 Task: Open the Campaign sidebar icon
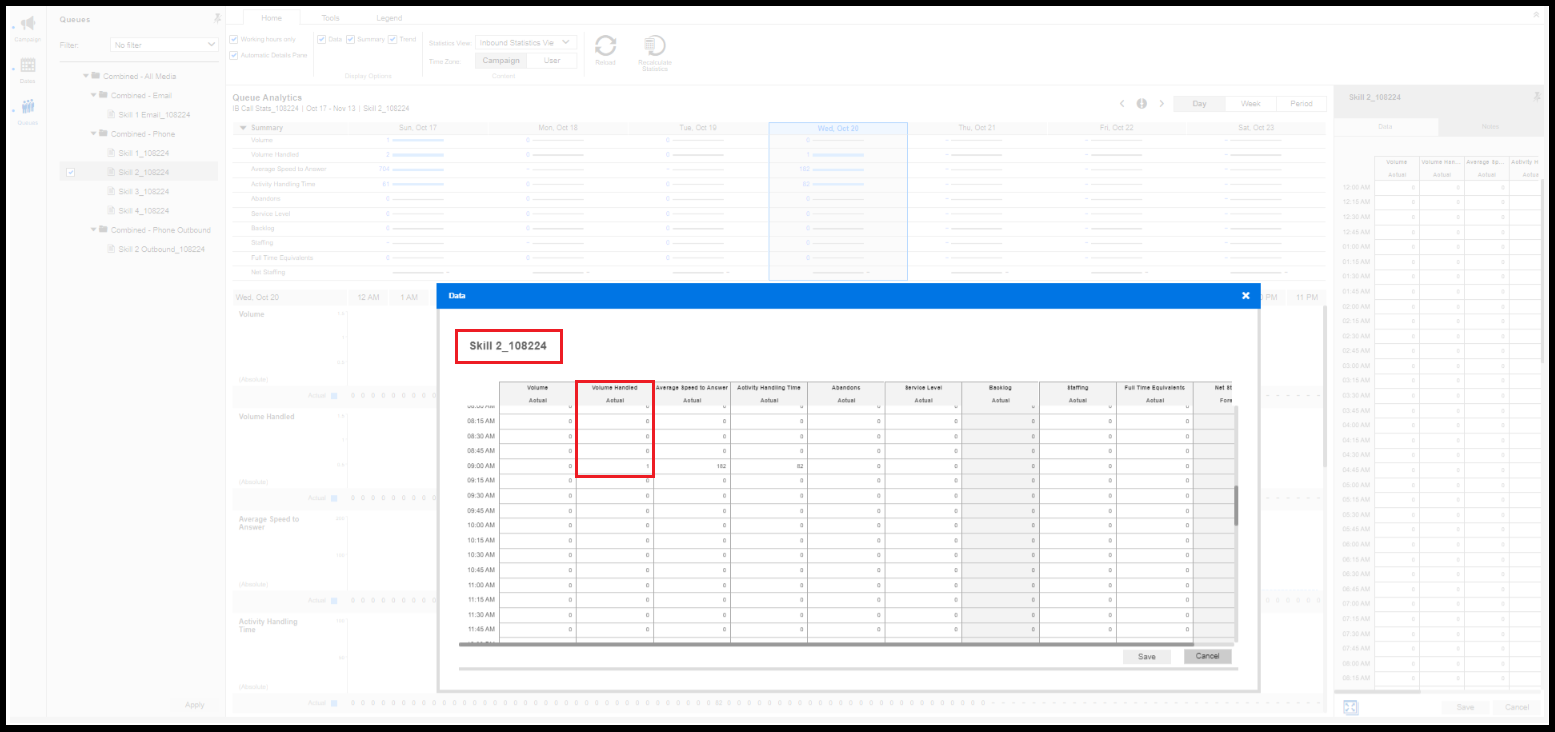pos(28,24)
